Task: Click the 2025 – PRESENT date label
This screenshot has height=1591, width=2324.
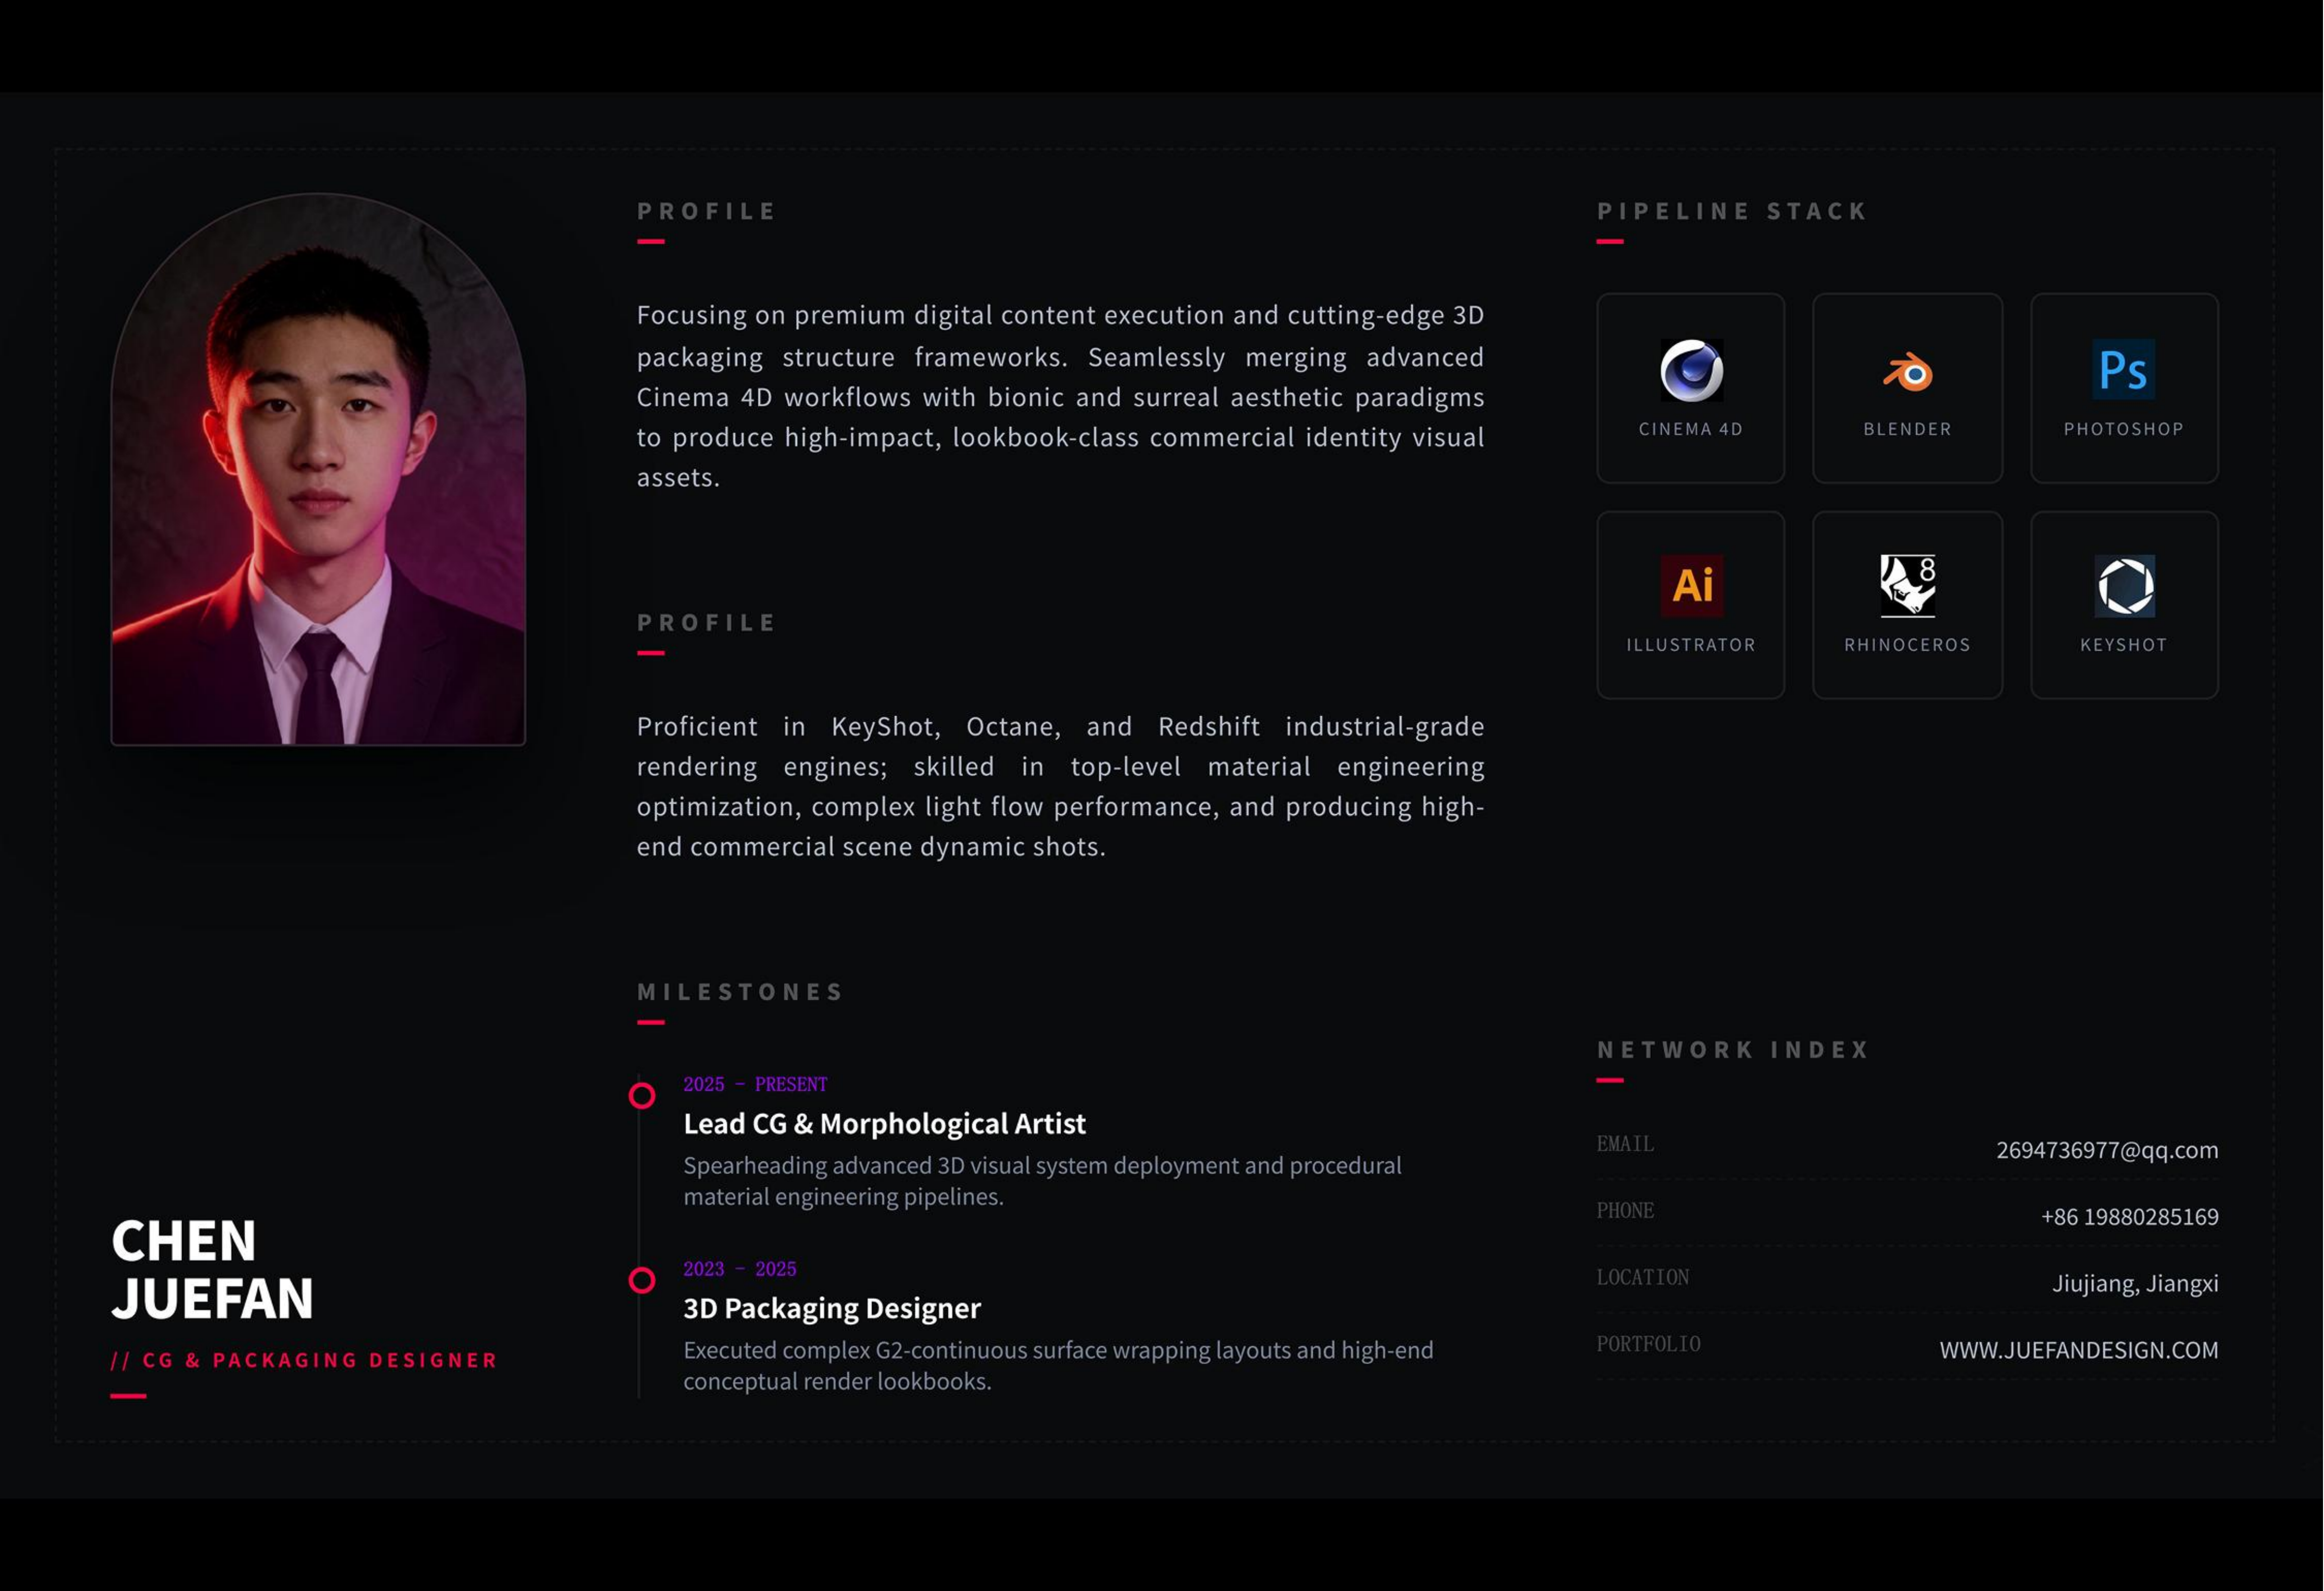Action: coord(755,1084)
